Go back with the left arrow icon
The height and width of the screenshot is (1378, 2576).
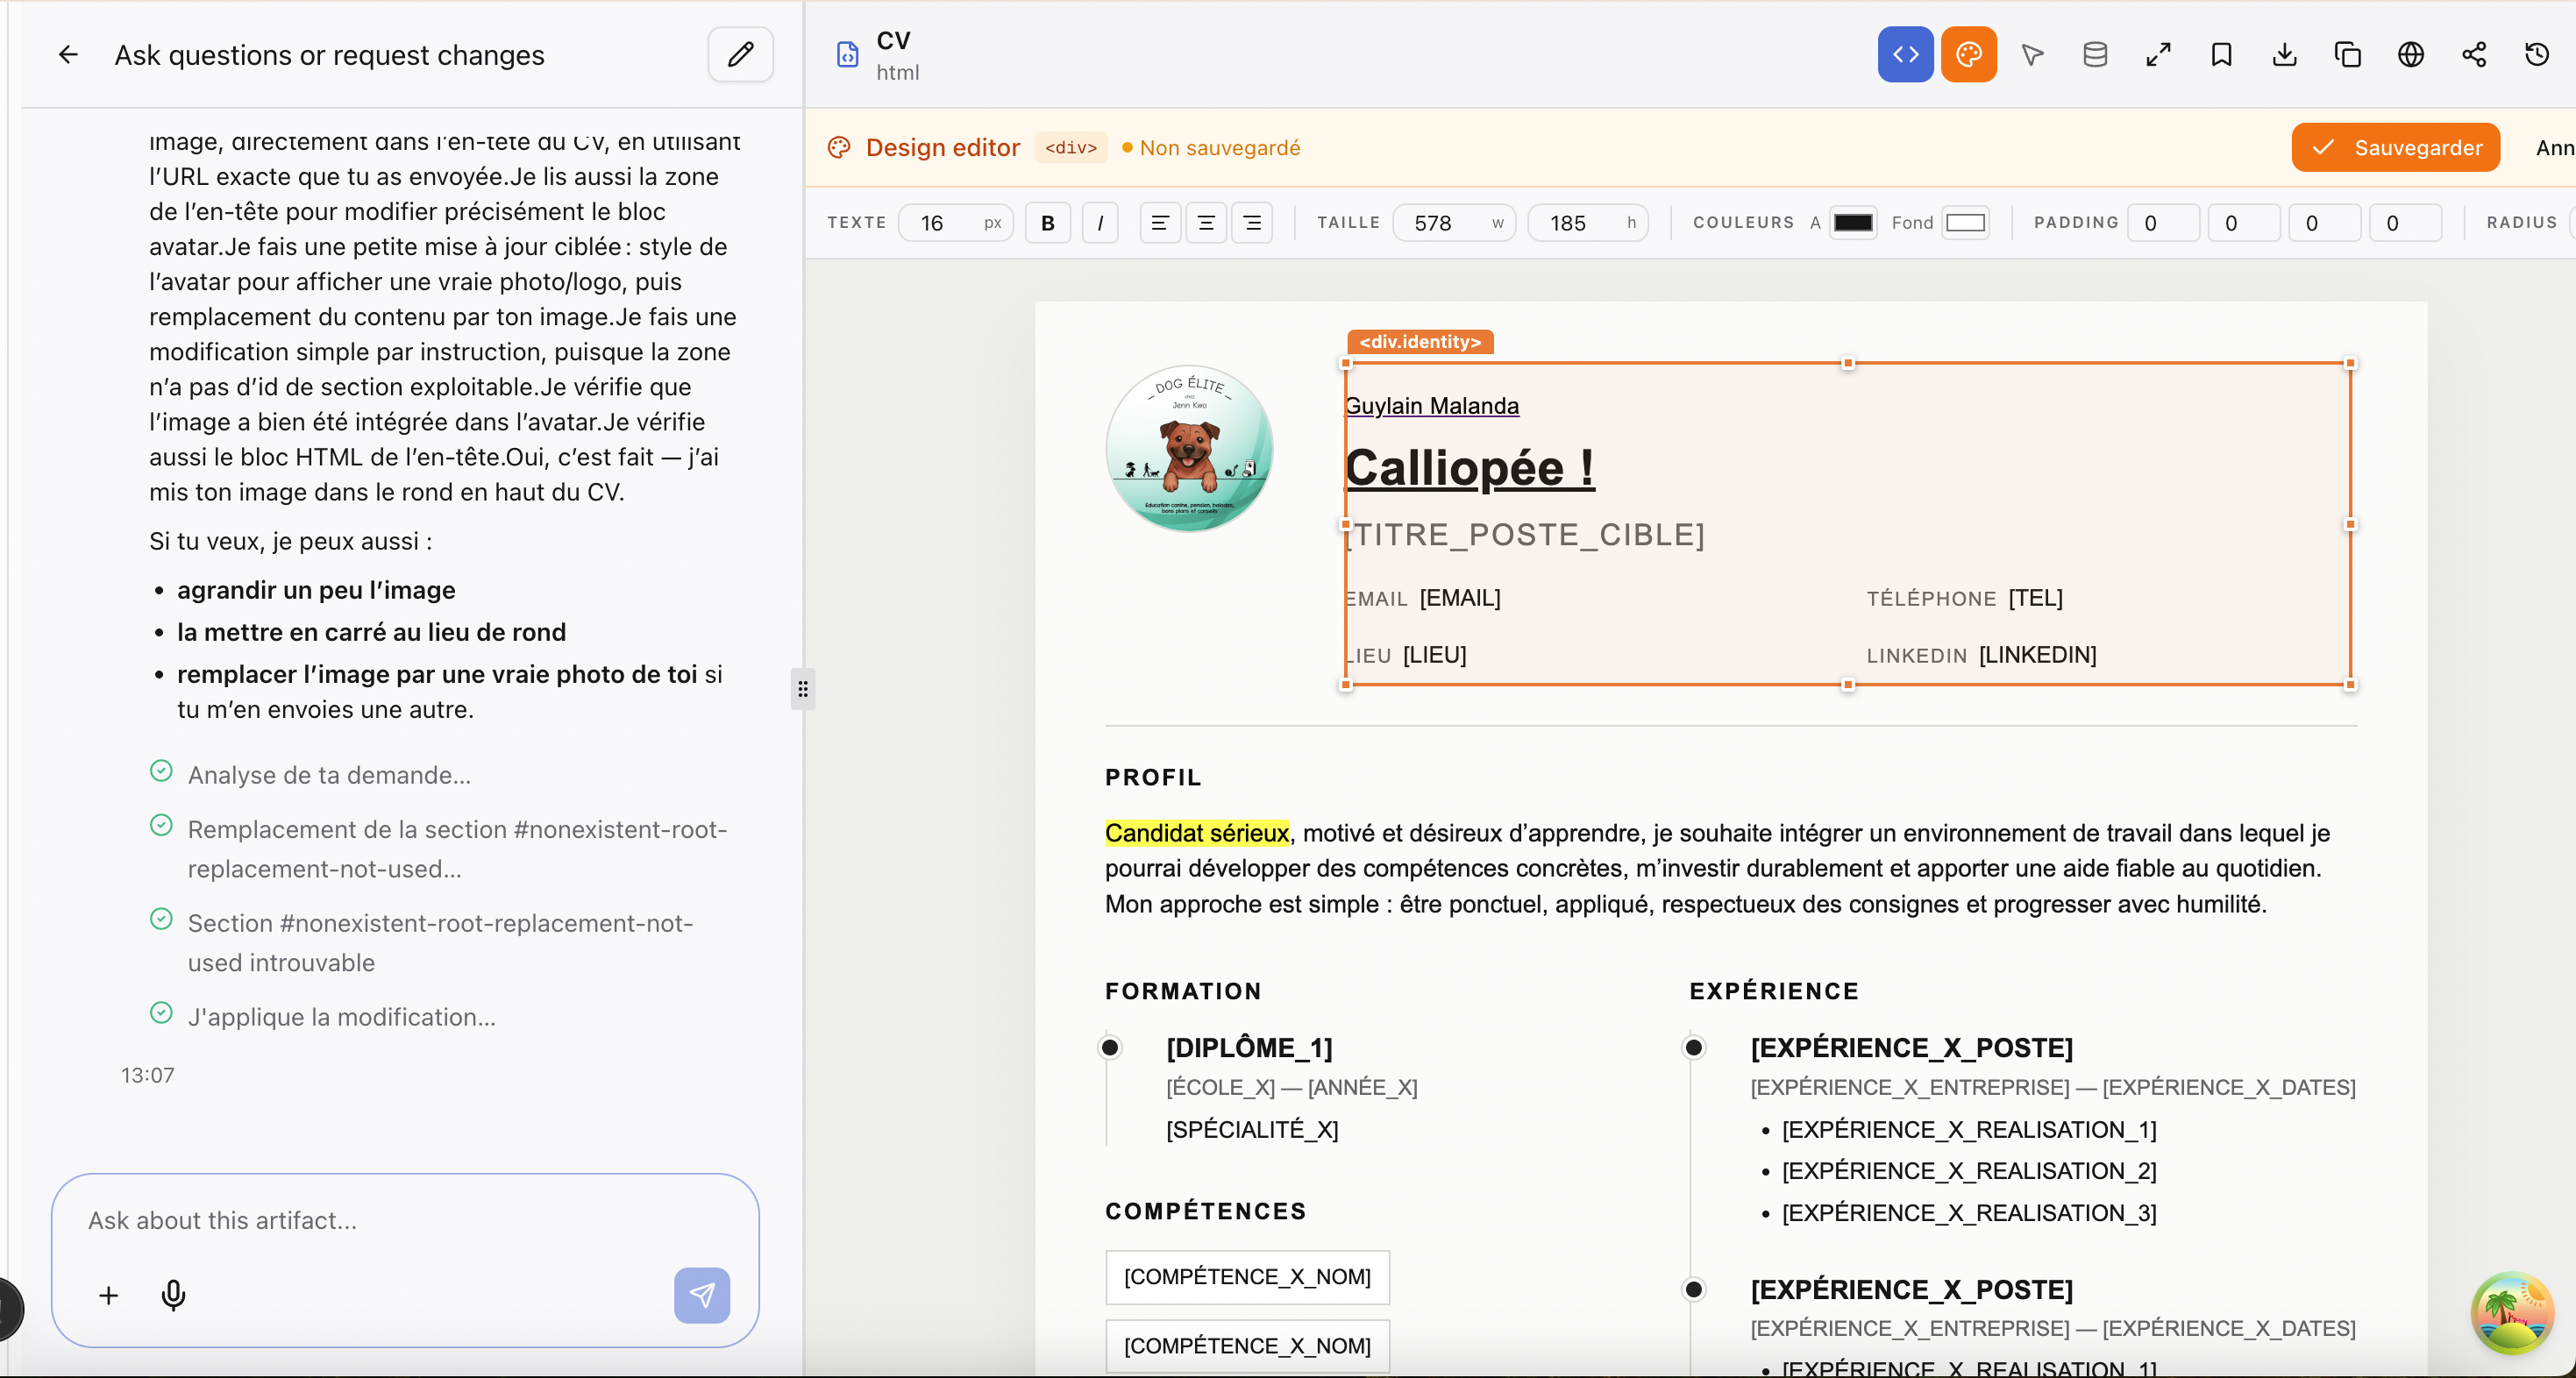click(68, 55)
